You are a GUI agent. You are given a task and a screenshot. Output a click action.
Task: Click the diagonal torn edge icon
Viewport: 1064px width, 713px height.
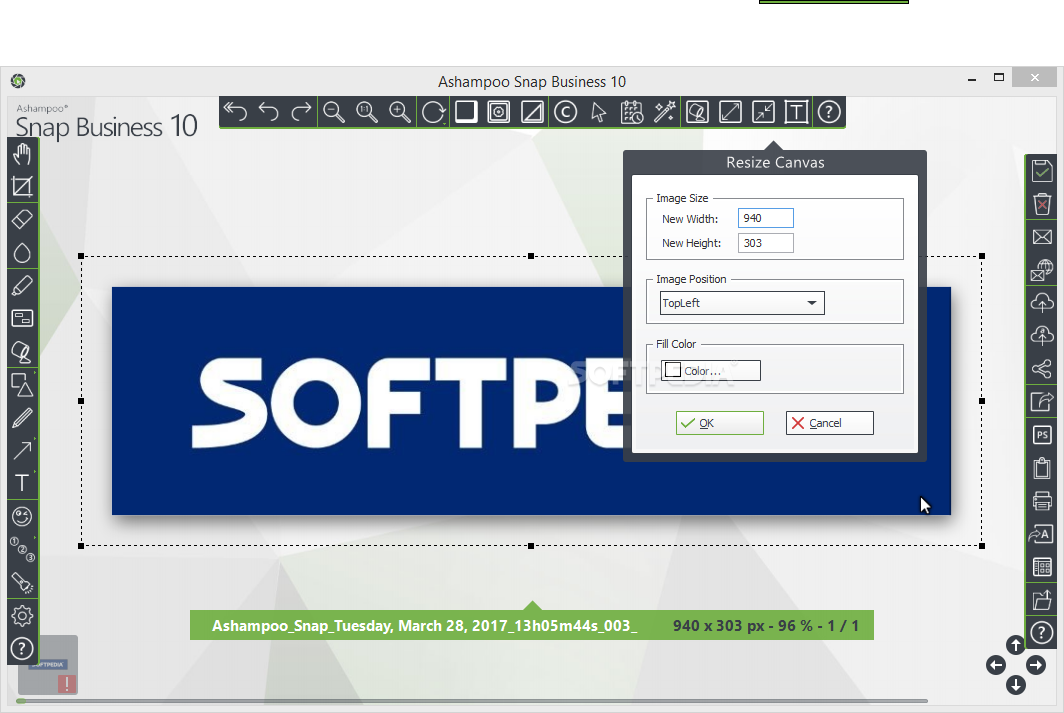(532, 111)
